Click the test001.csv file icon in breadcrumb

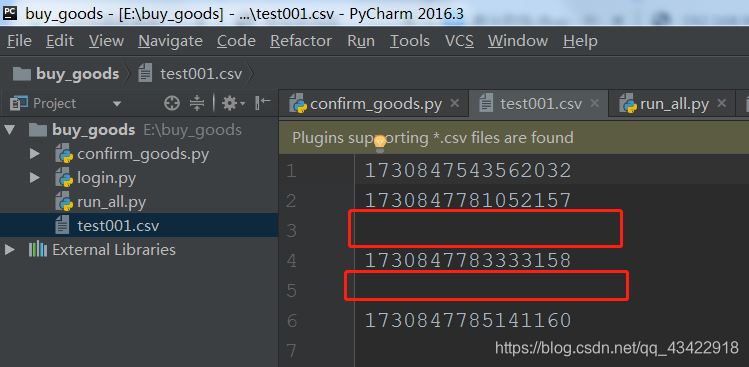pos(145,74)
